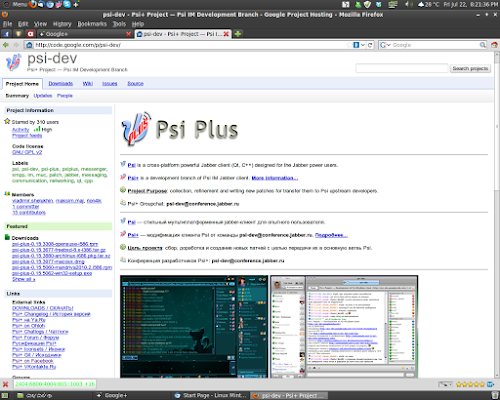Open a new tab with the plus button
500x400 pixels.
pos(238,34)
